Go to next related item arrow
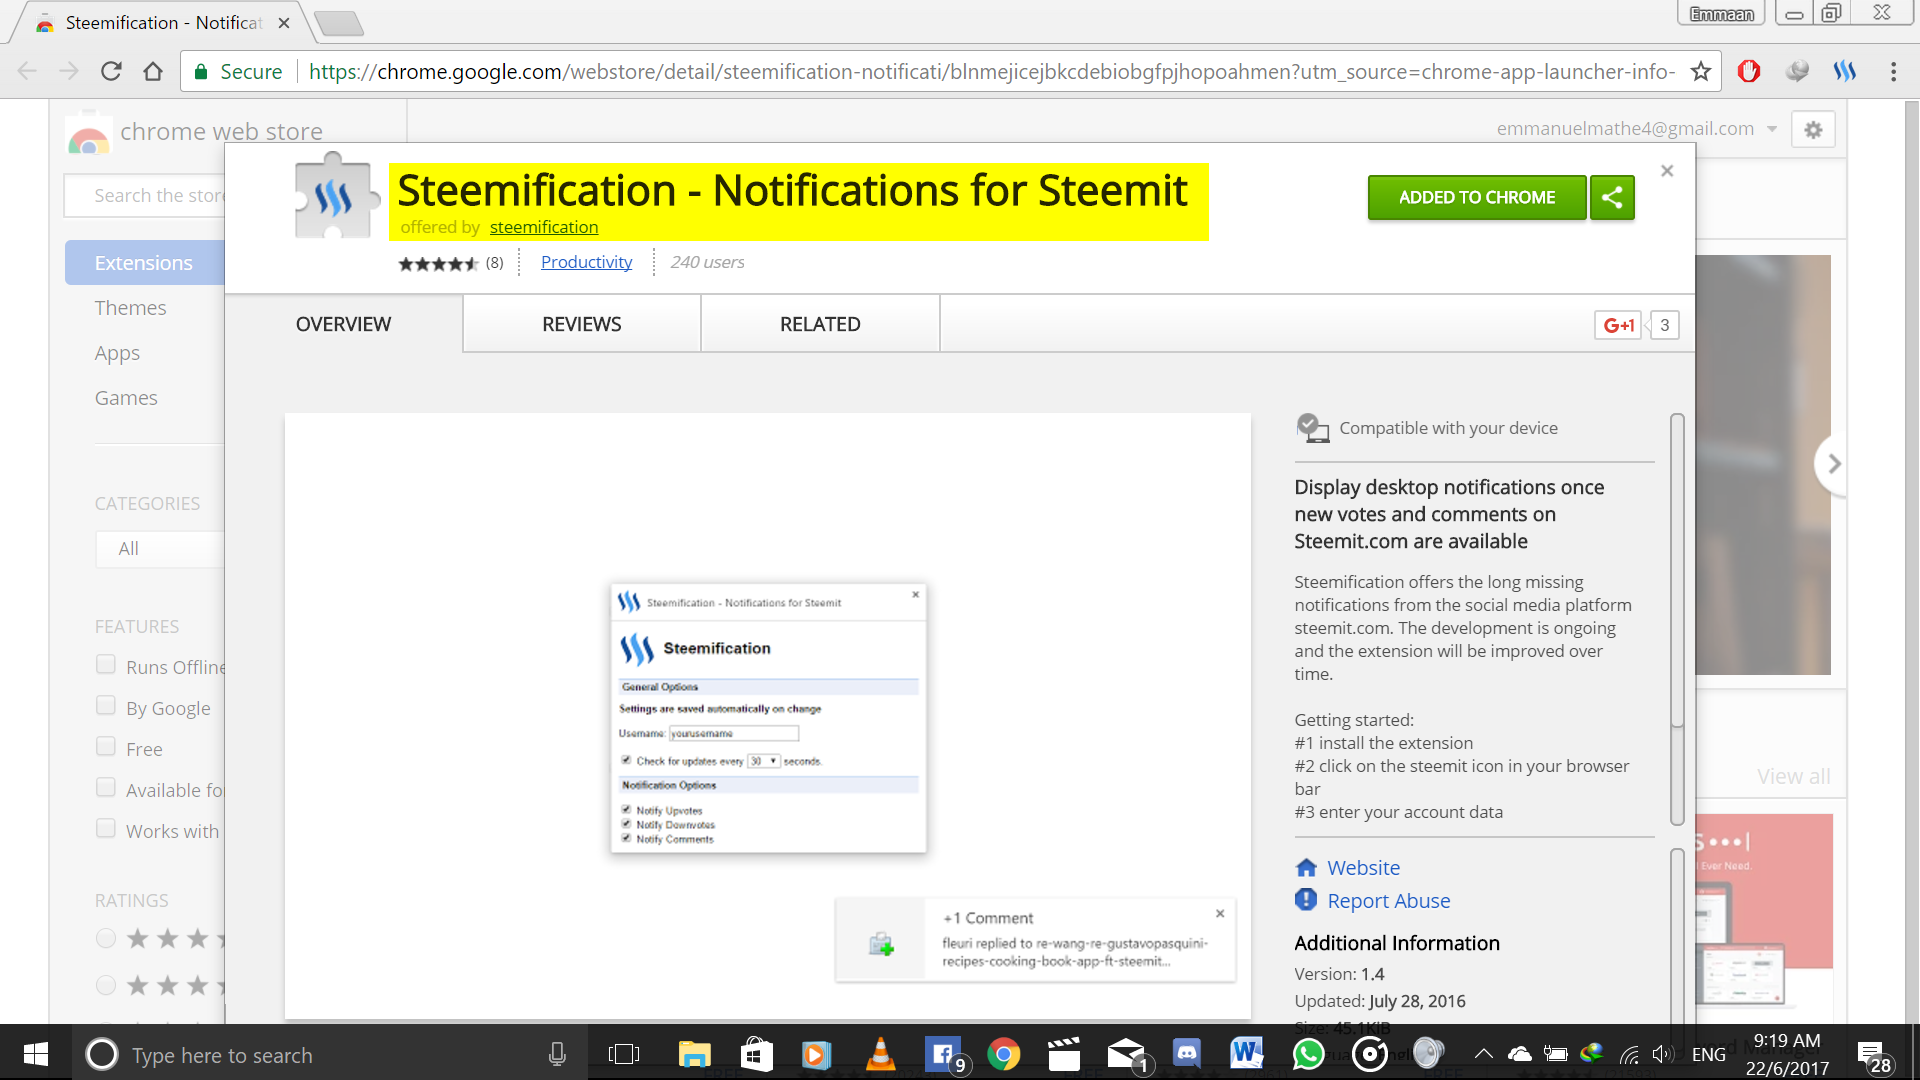 pyautogui.click(x=1833, y=464)
